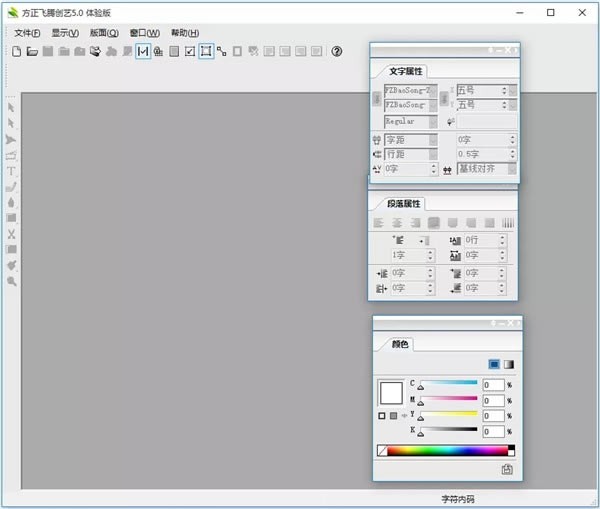This screenshot has height=509, width=600.
Task: Open the Help question mark icon
Action: 337,51
